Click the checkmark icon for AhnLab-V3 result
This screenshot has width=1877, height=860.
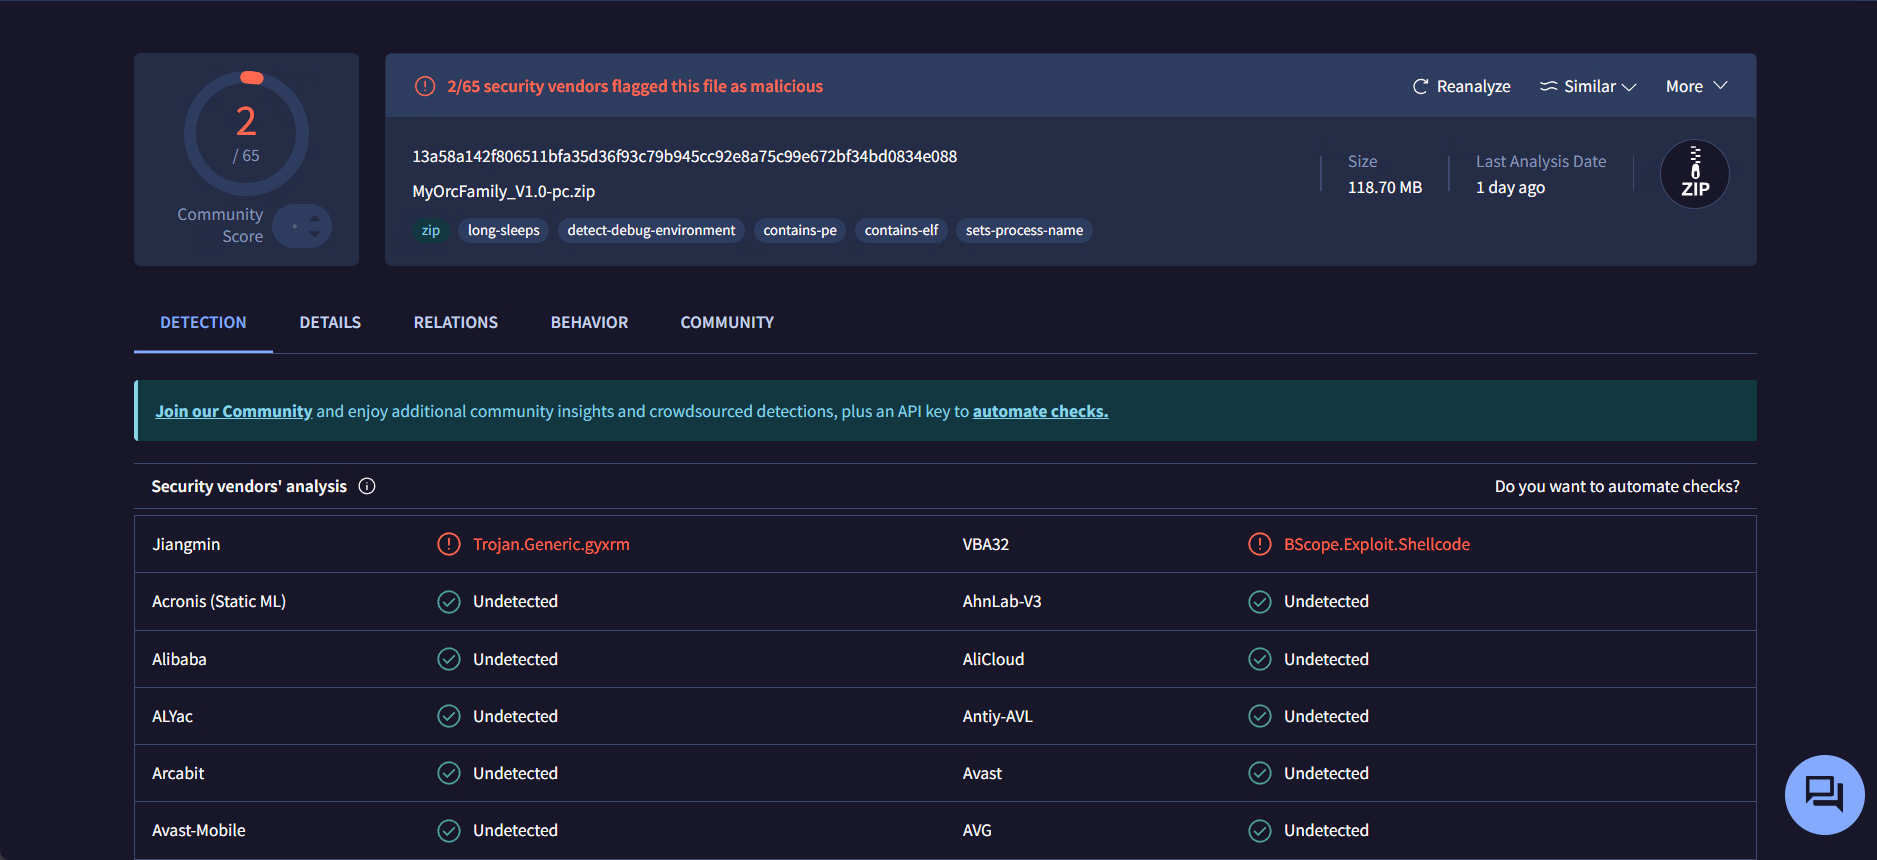[1260, 602]
